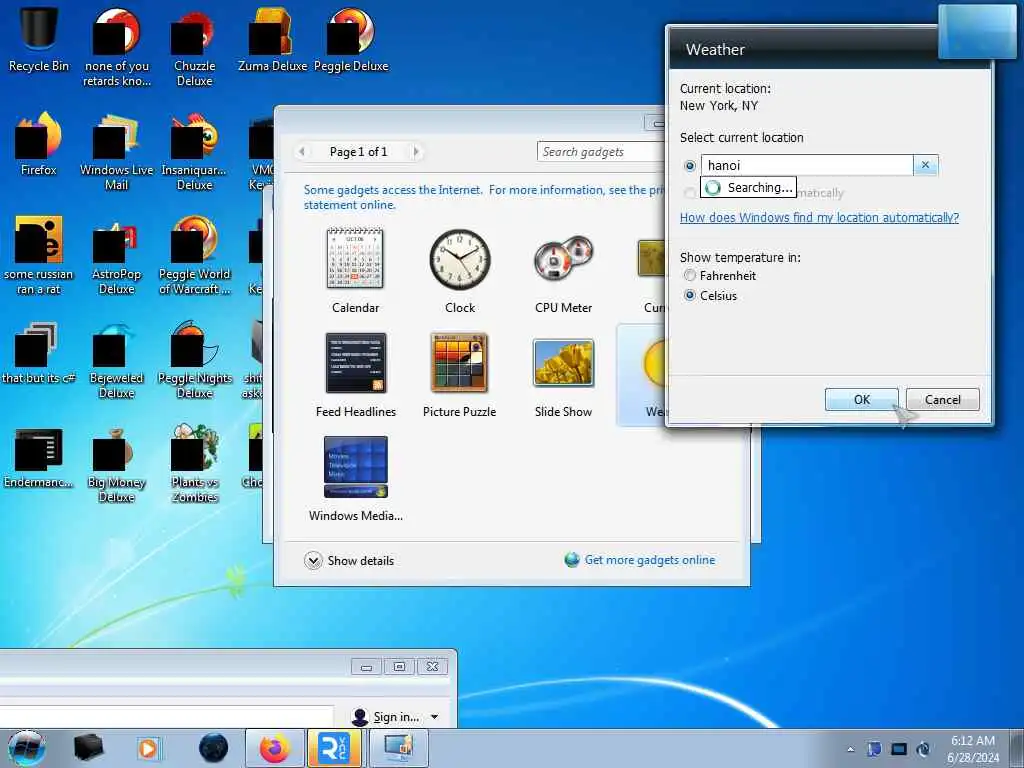Open the 'none of you retards kno...' icon
The image size is (1024, 768).
tap(116, 47)
